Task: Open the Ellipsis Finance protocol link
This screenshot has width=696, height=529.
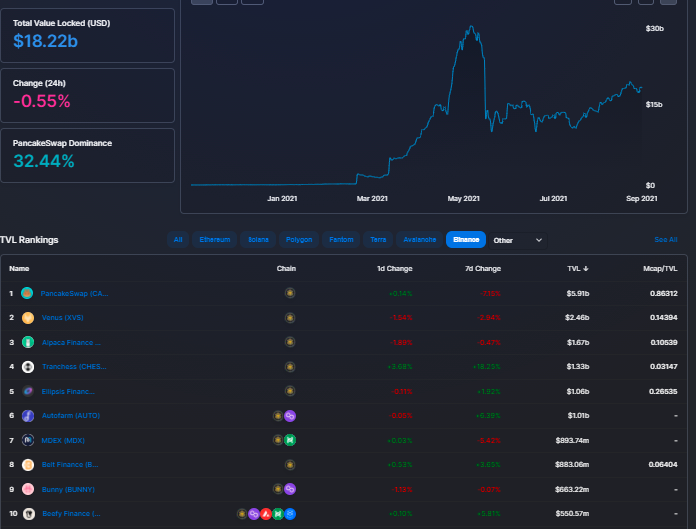Action: 68,391
